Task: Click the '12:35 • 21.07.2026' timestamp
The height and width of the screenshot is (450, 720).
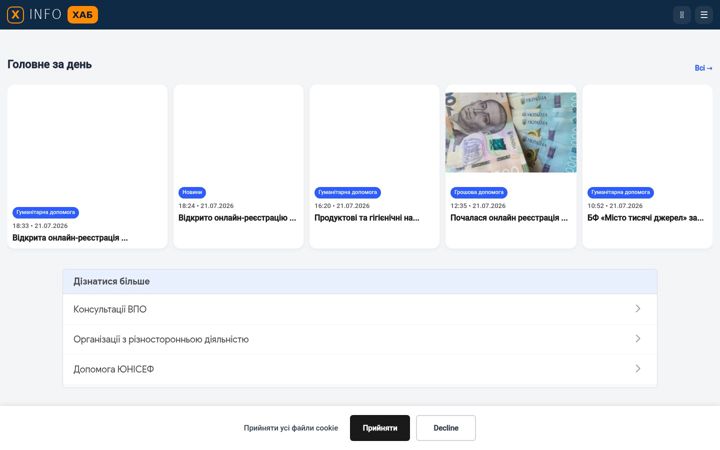Action: point(478,206)
